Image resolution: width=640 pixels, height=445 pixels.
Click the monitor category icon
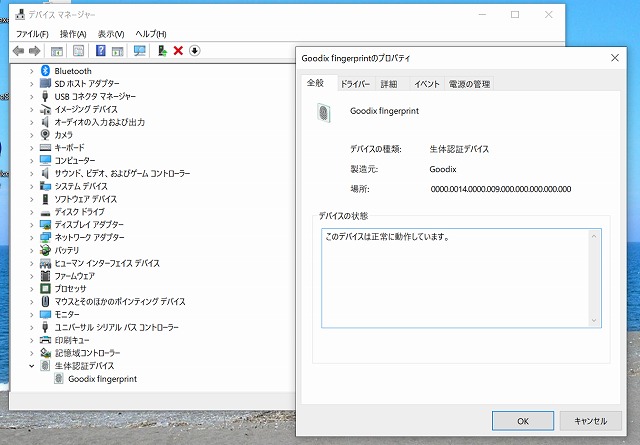click(45, 314)
